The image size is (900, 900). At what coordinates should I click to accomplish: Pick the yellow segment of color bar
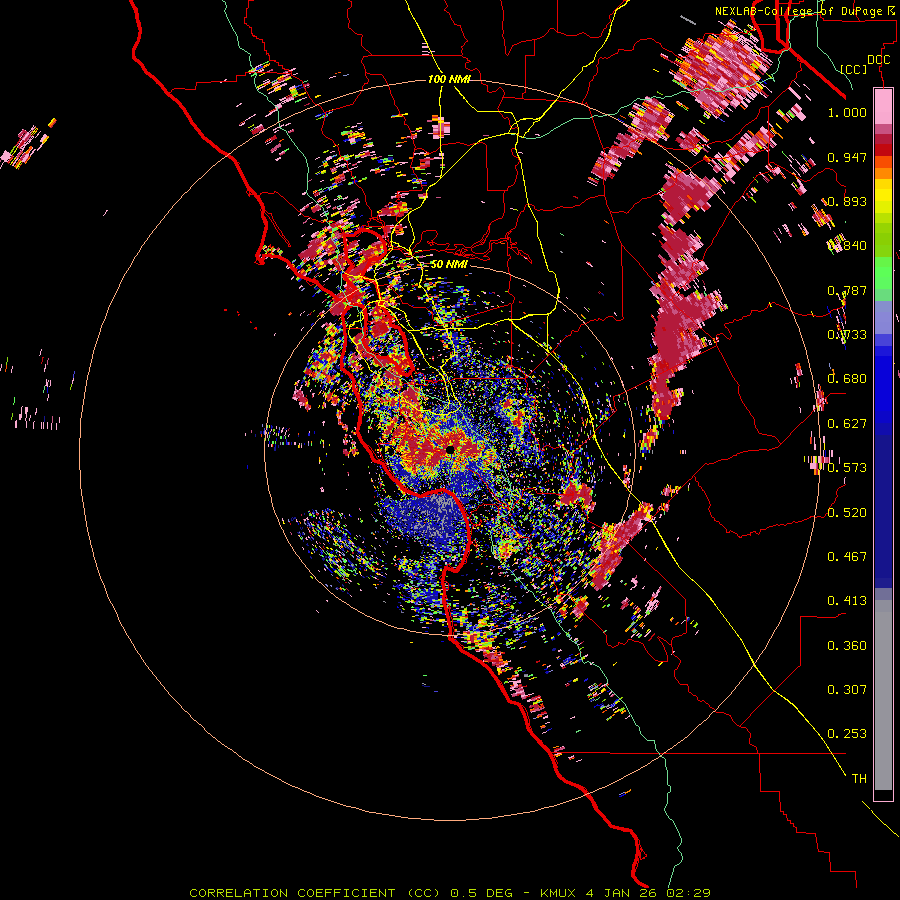pos(883,196)
